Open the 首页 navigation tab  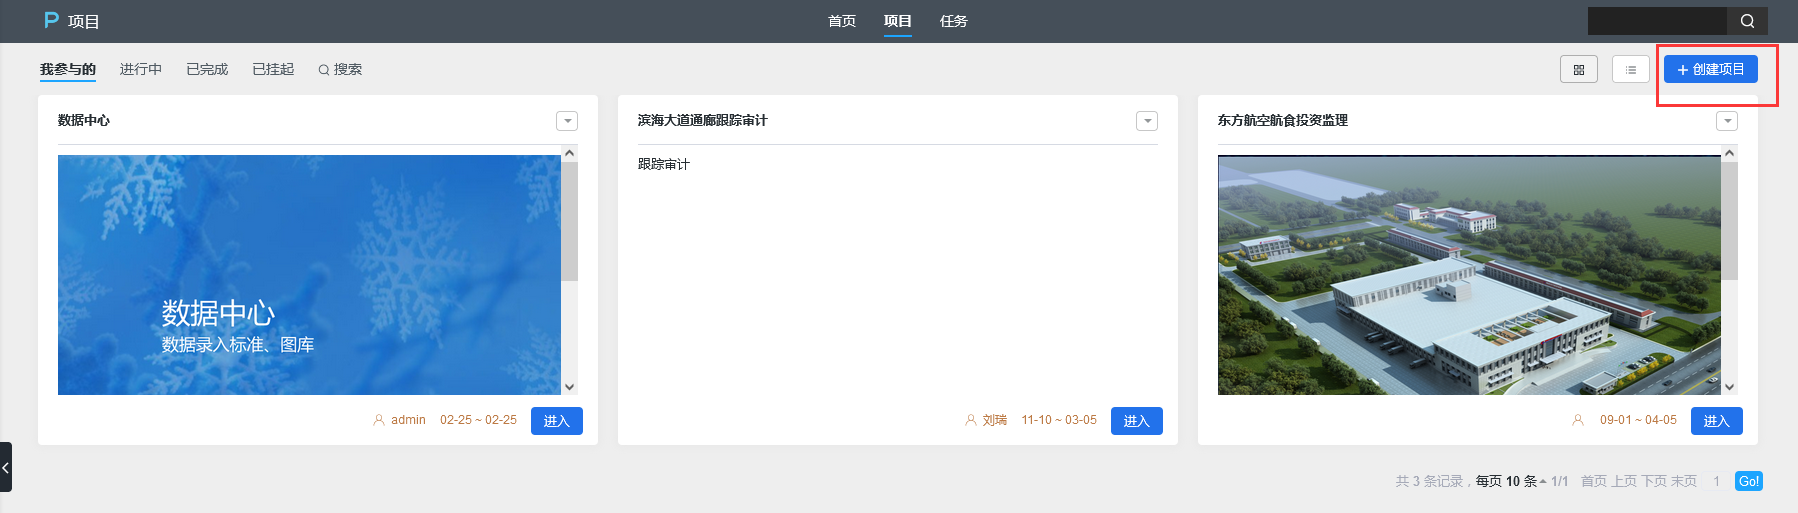pos(842,21)
